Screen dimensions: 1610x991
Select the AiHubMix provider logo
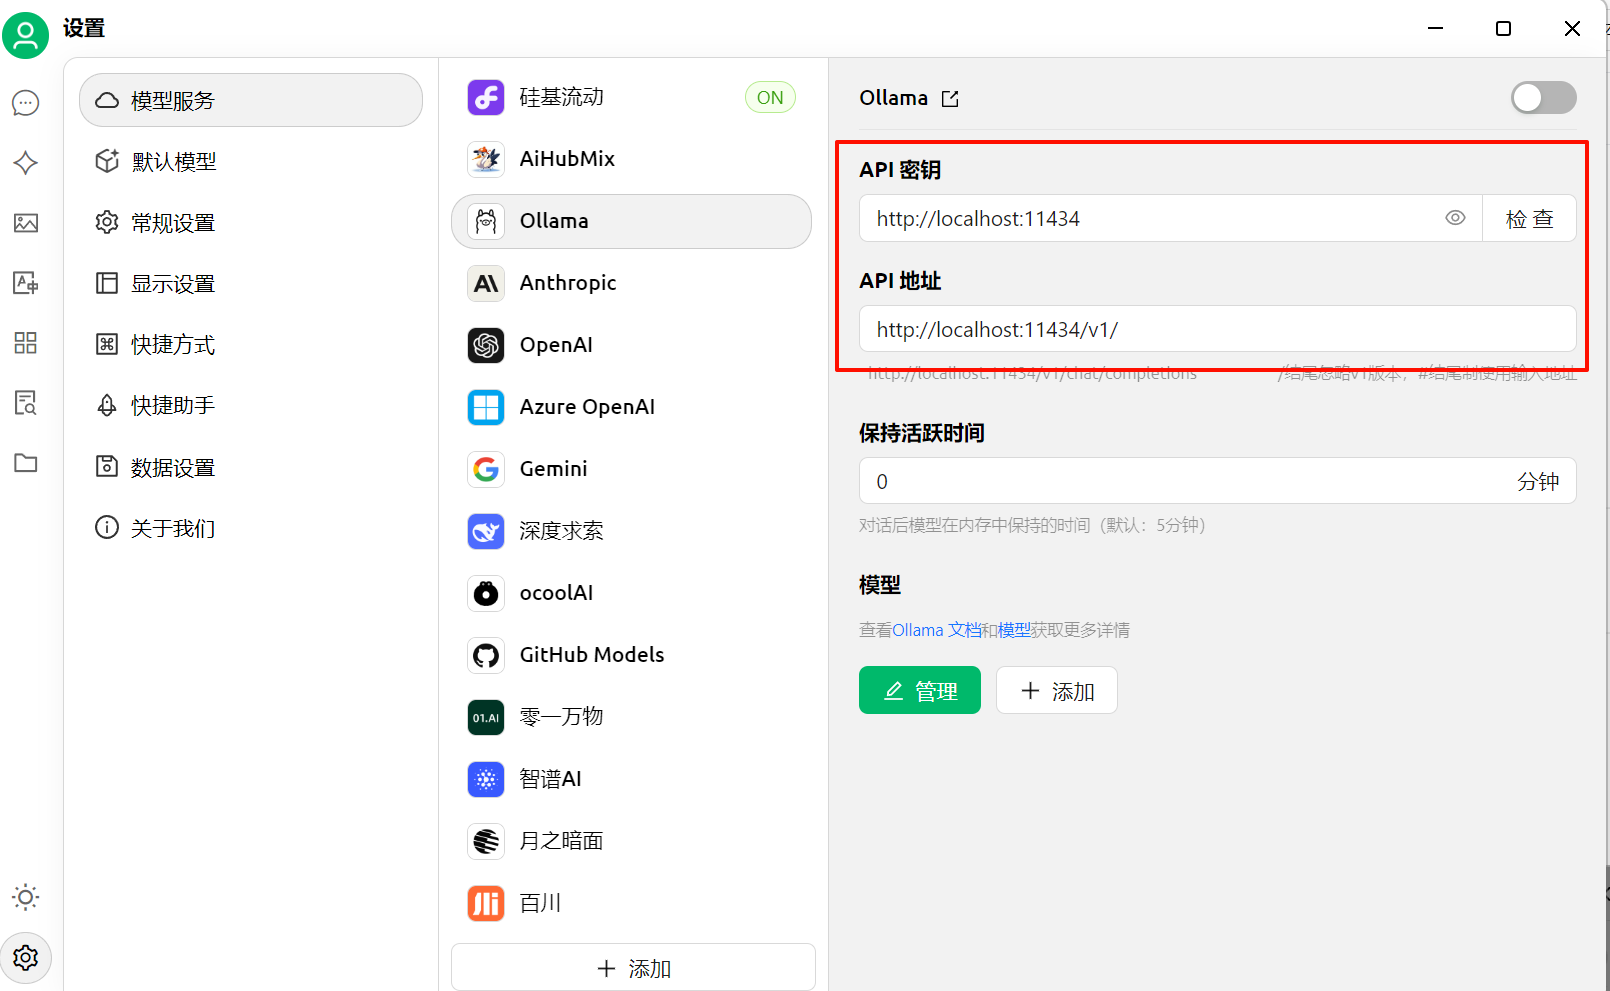click(486, 159)
